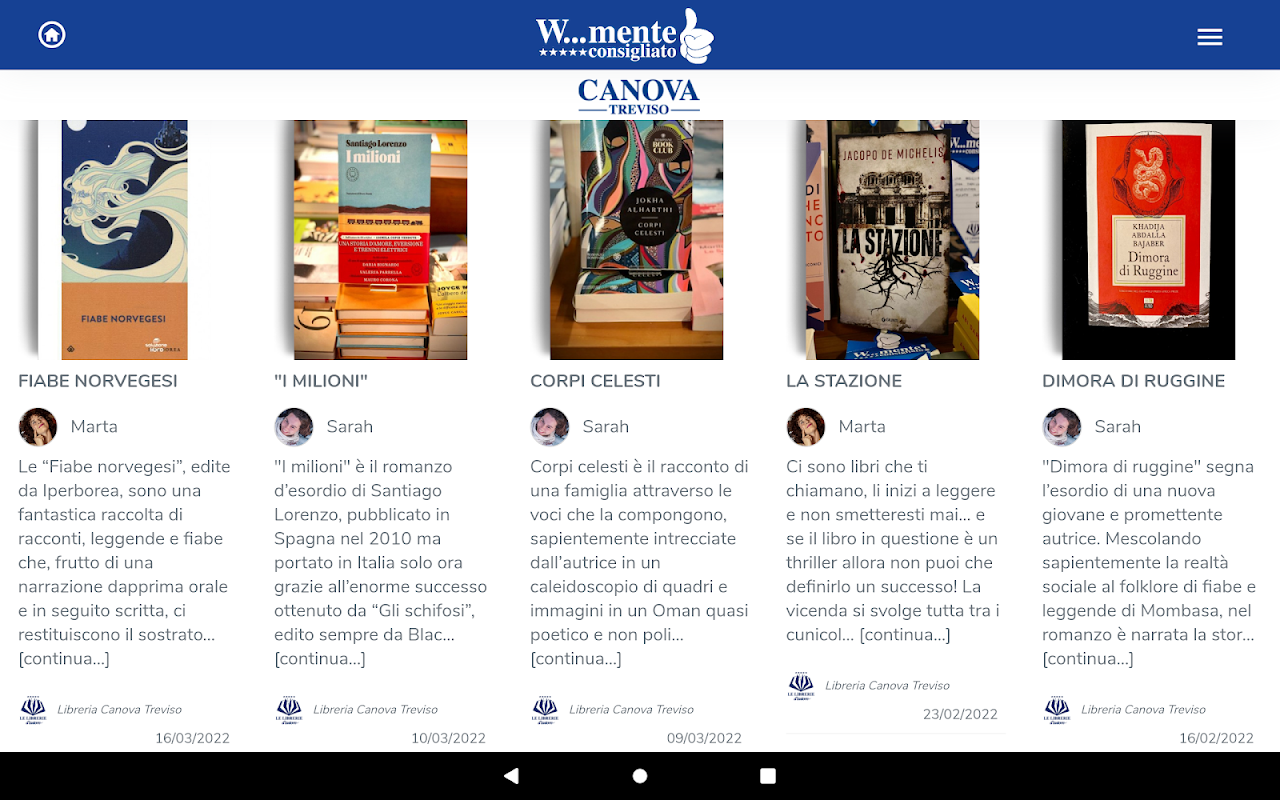This screenshot has width=1280, height=800.
Task: Click the Canova Treviso logo
Action: click(x=639, y=97)
